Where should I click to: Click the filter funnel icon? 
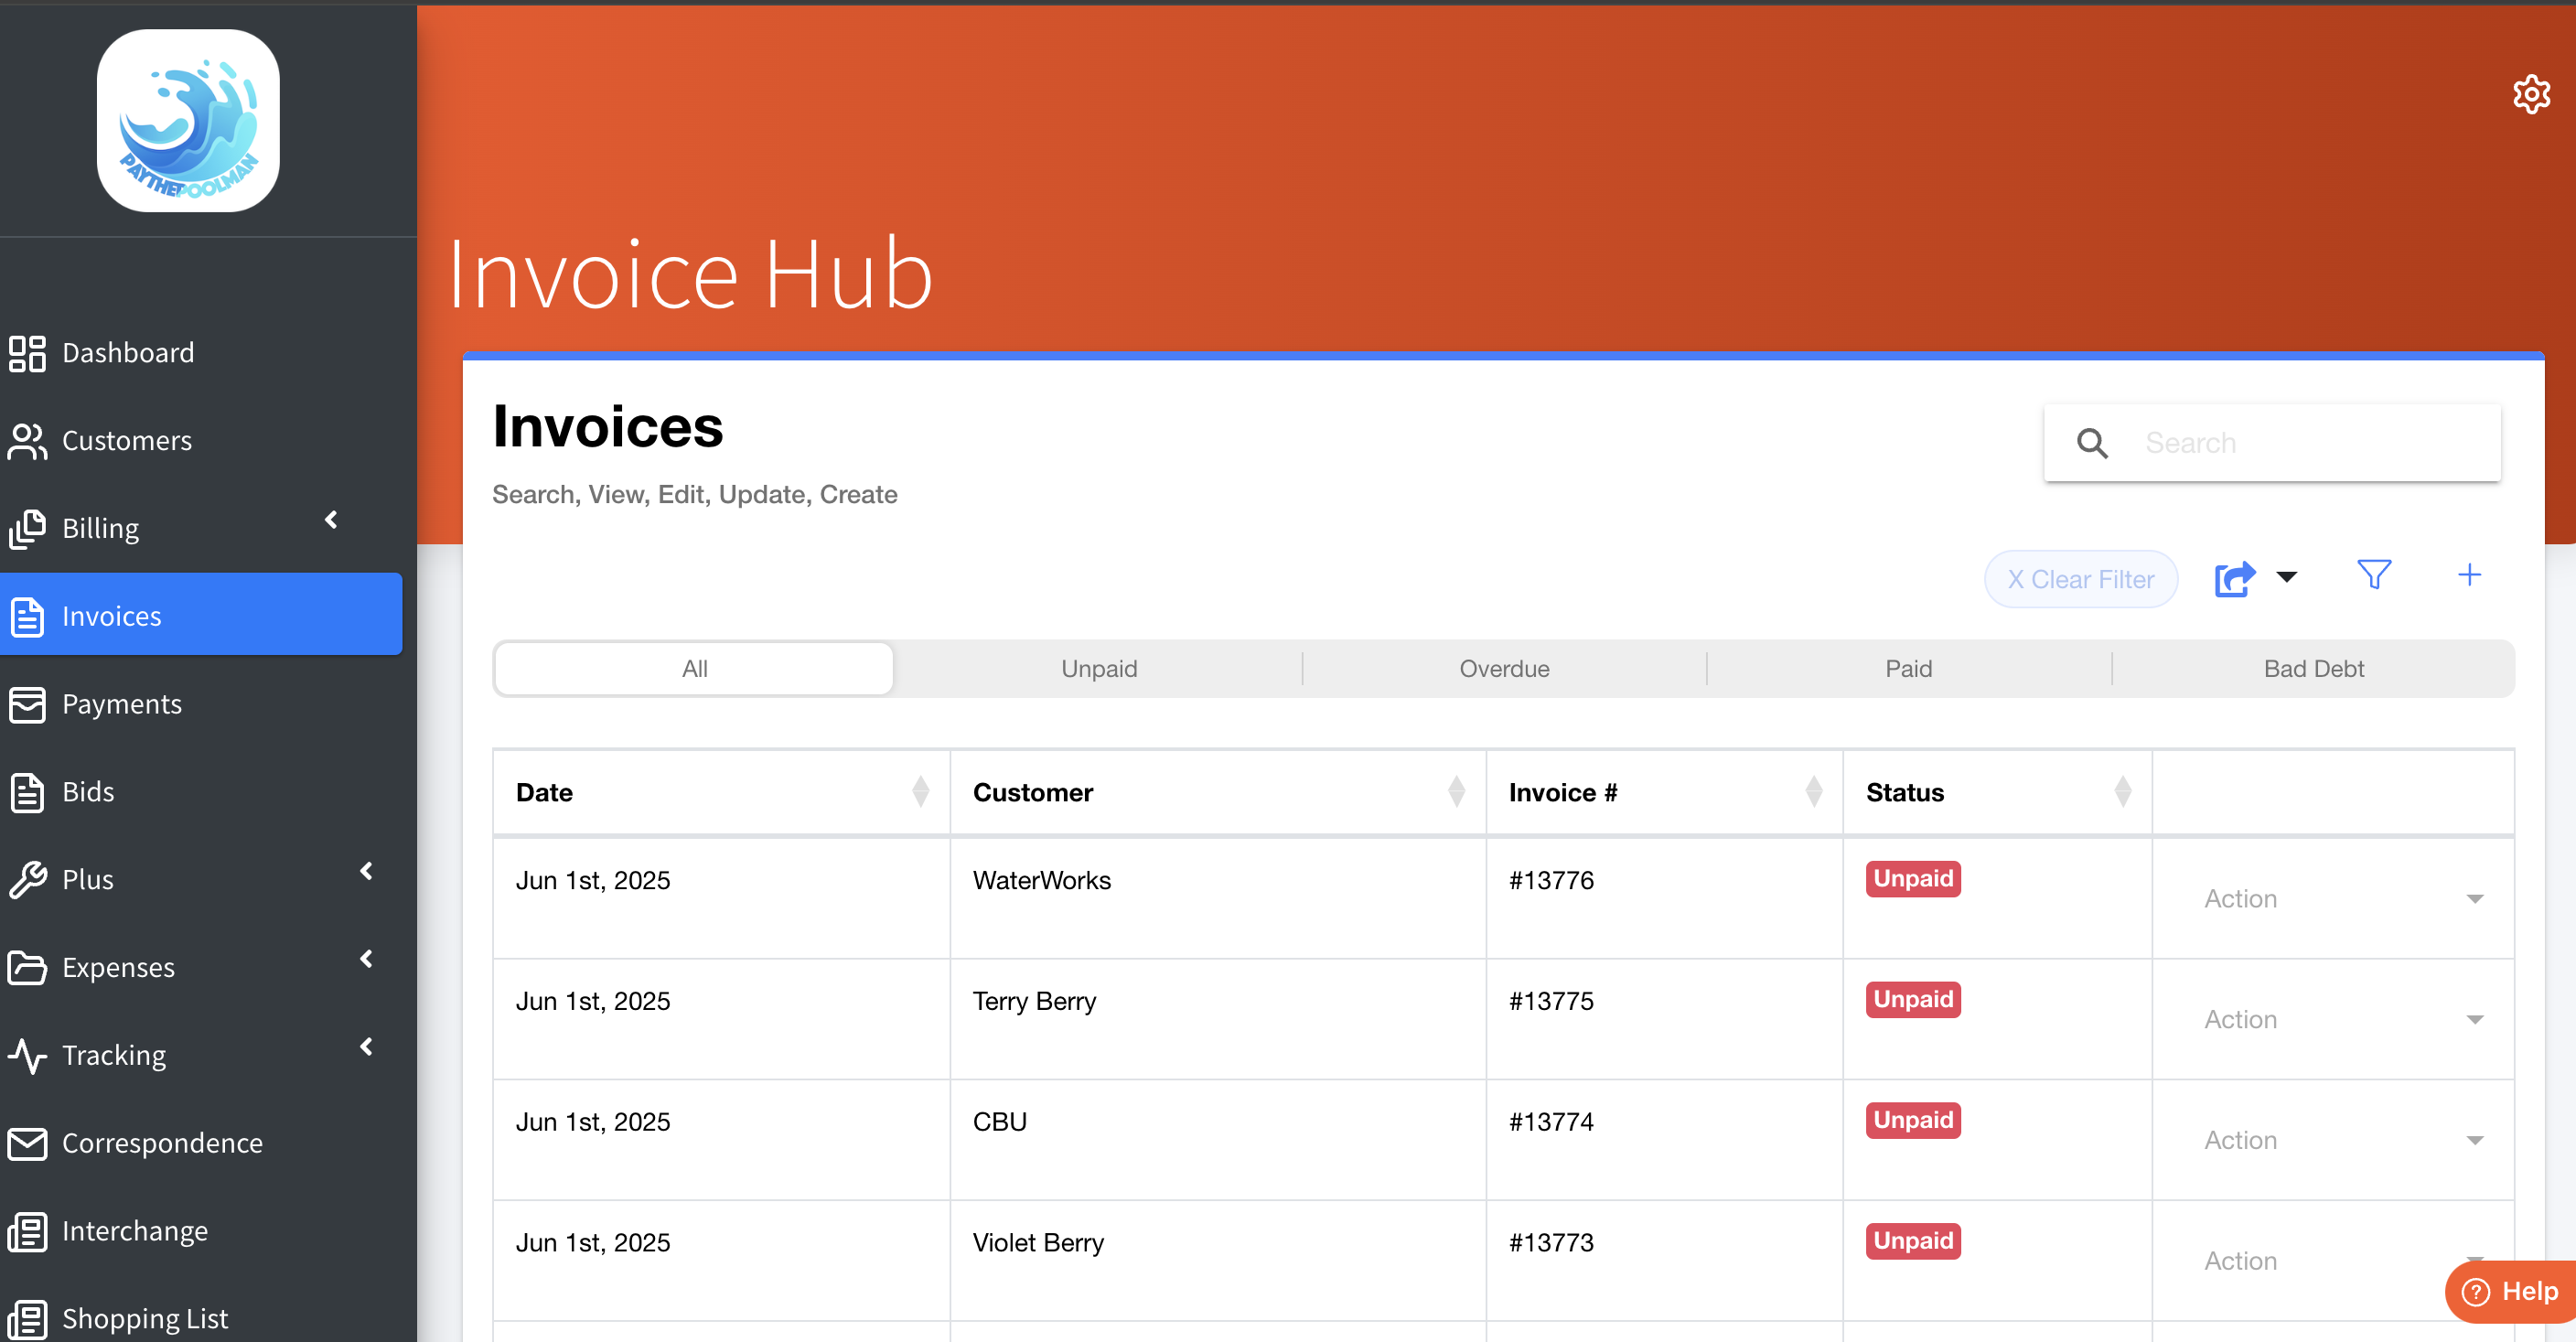[2373, 575]
